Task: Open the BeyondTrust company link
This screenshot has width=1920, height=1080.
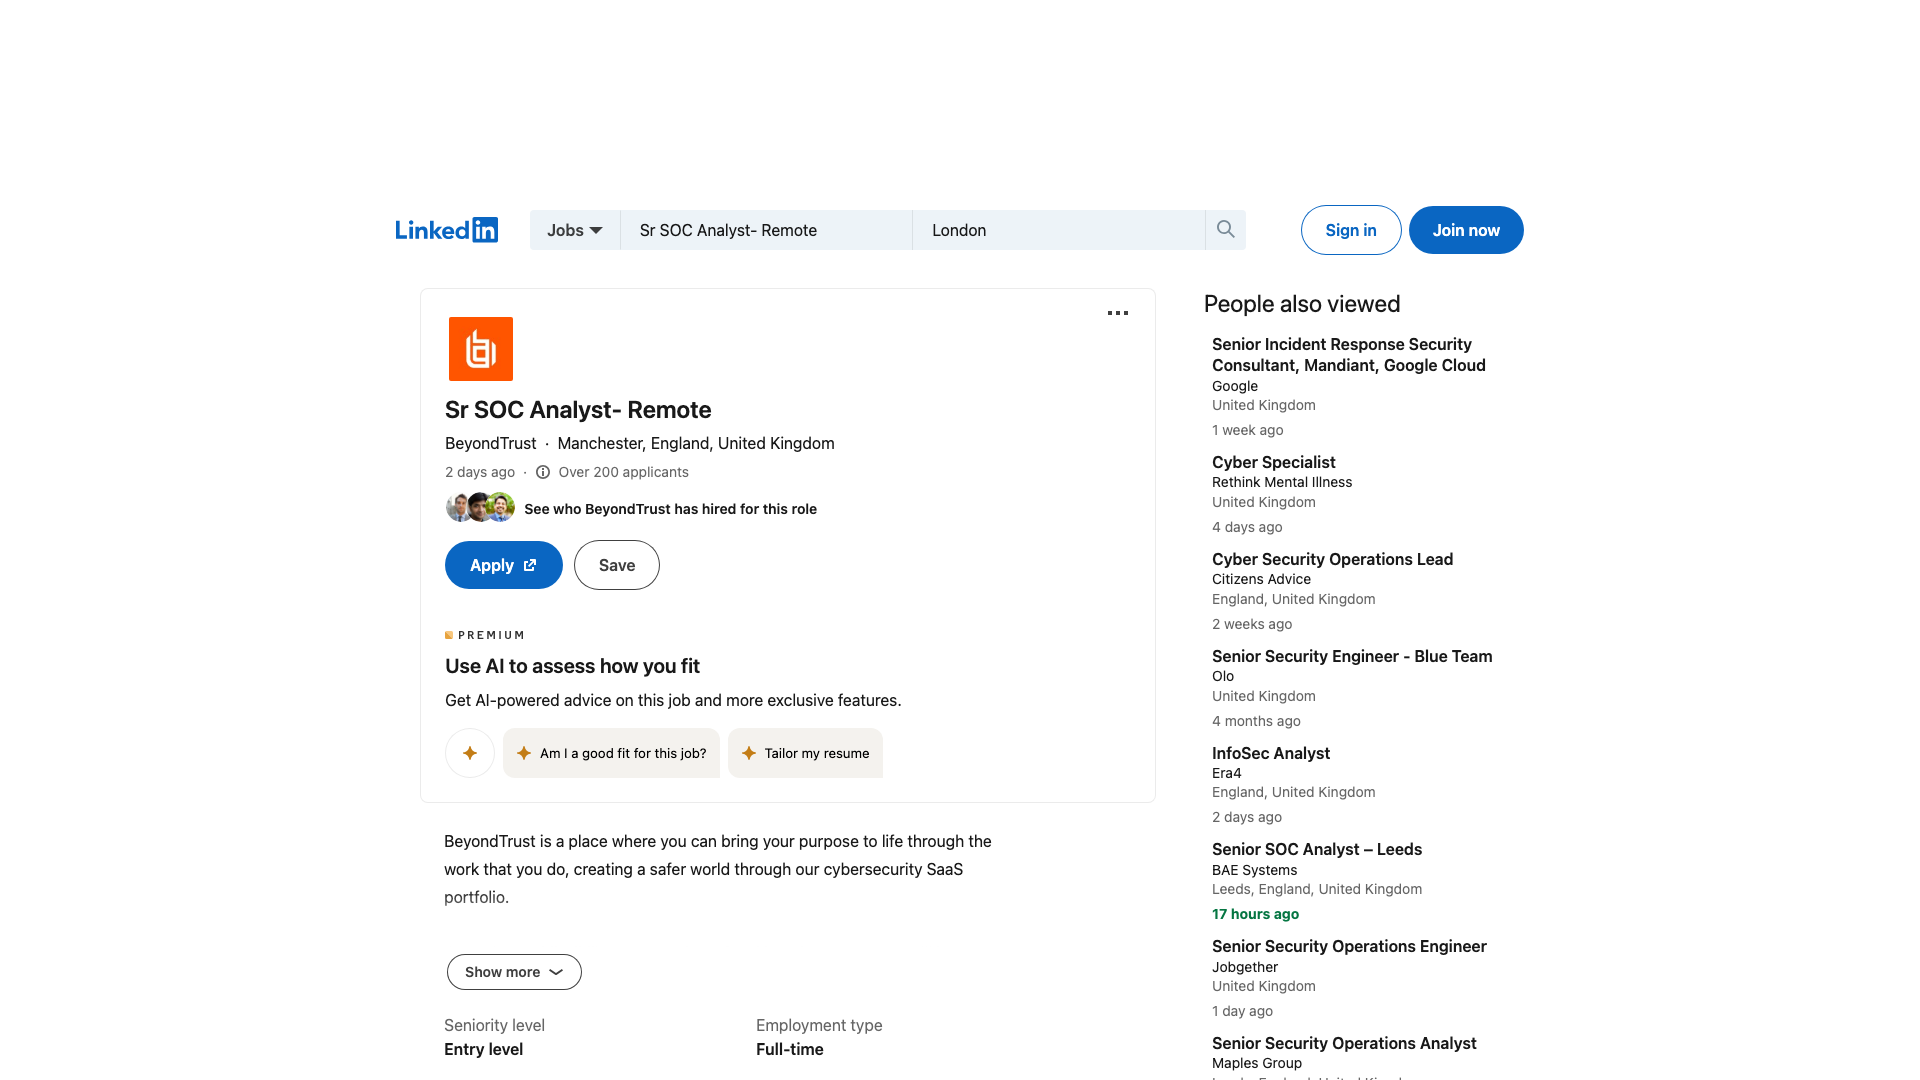Action: (491, 443)
